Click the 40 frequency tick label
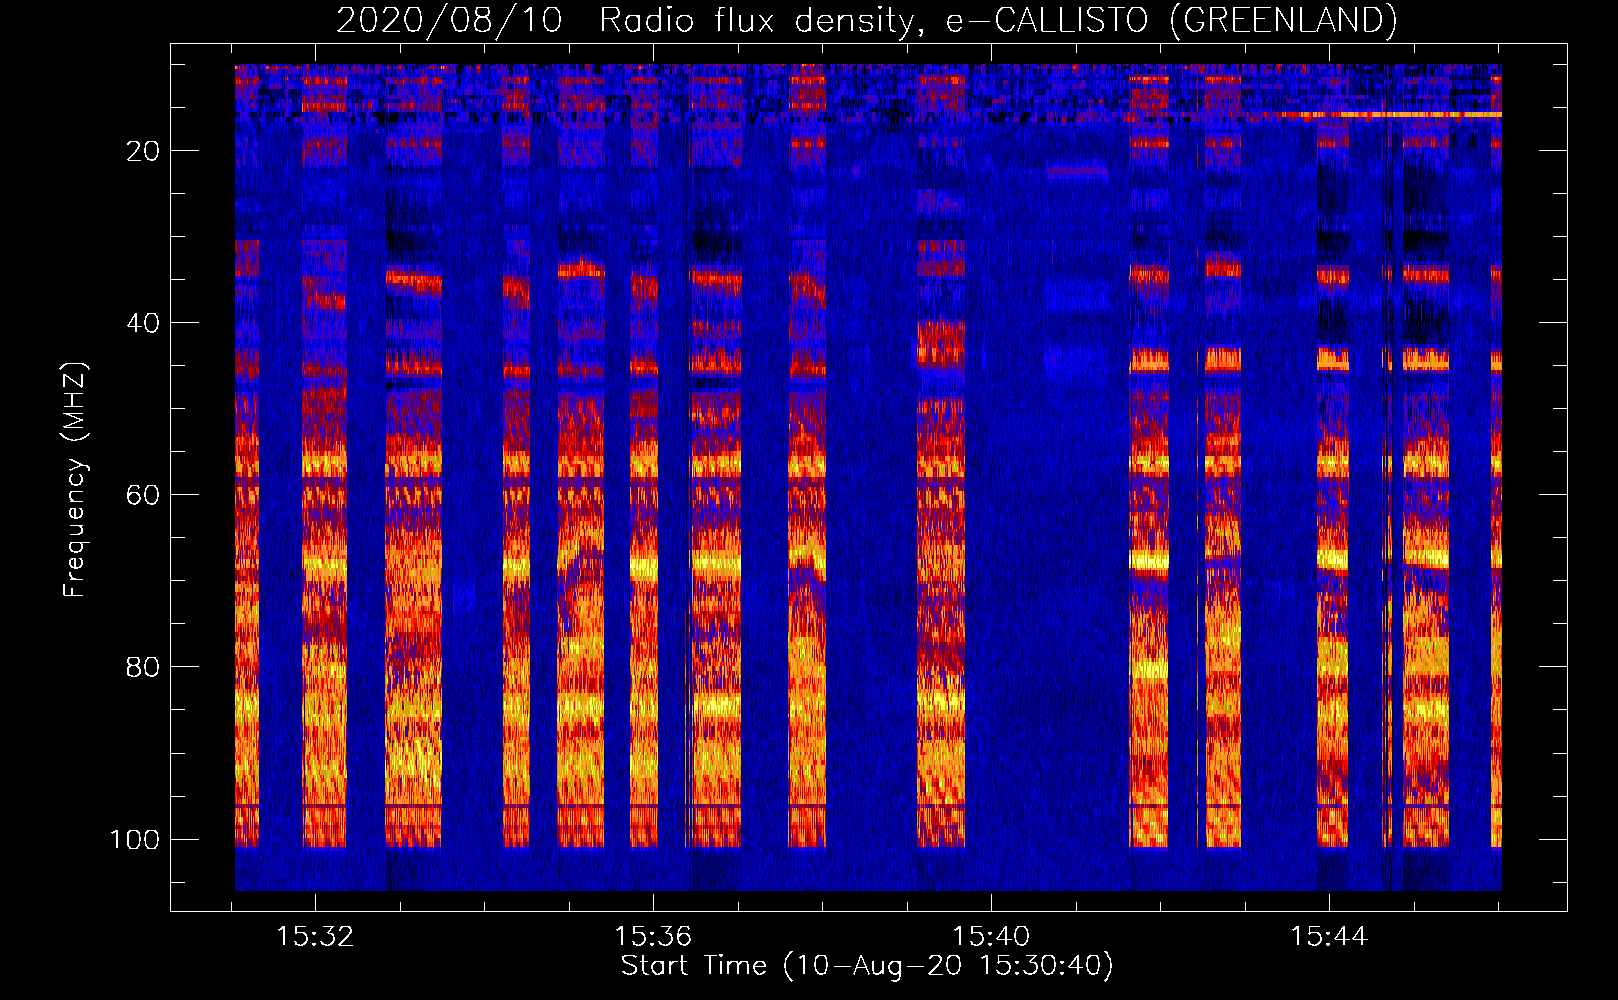The height and width of the screenshot is (1000, 1618). (143, 323)
